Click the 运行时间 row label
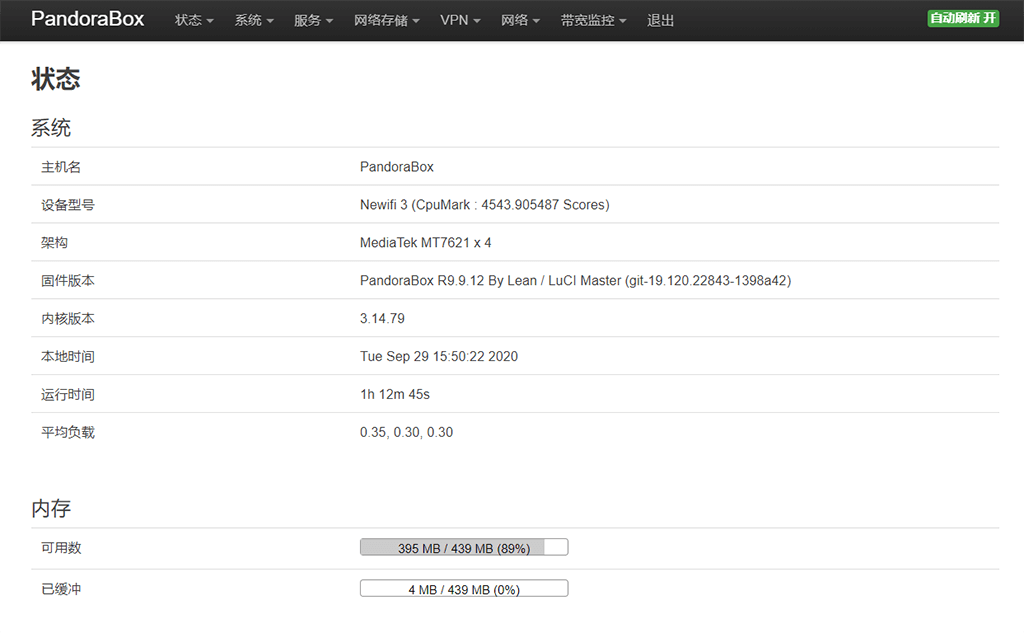 click(x=68, y=394)
